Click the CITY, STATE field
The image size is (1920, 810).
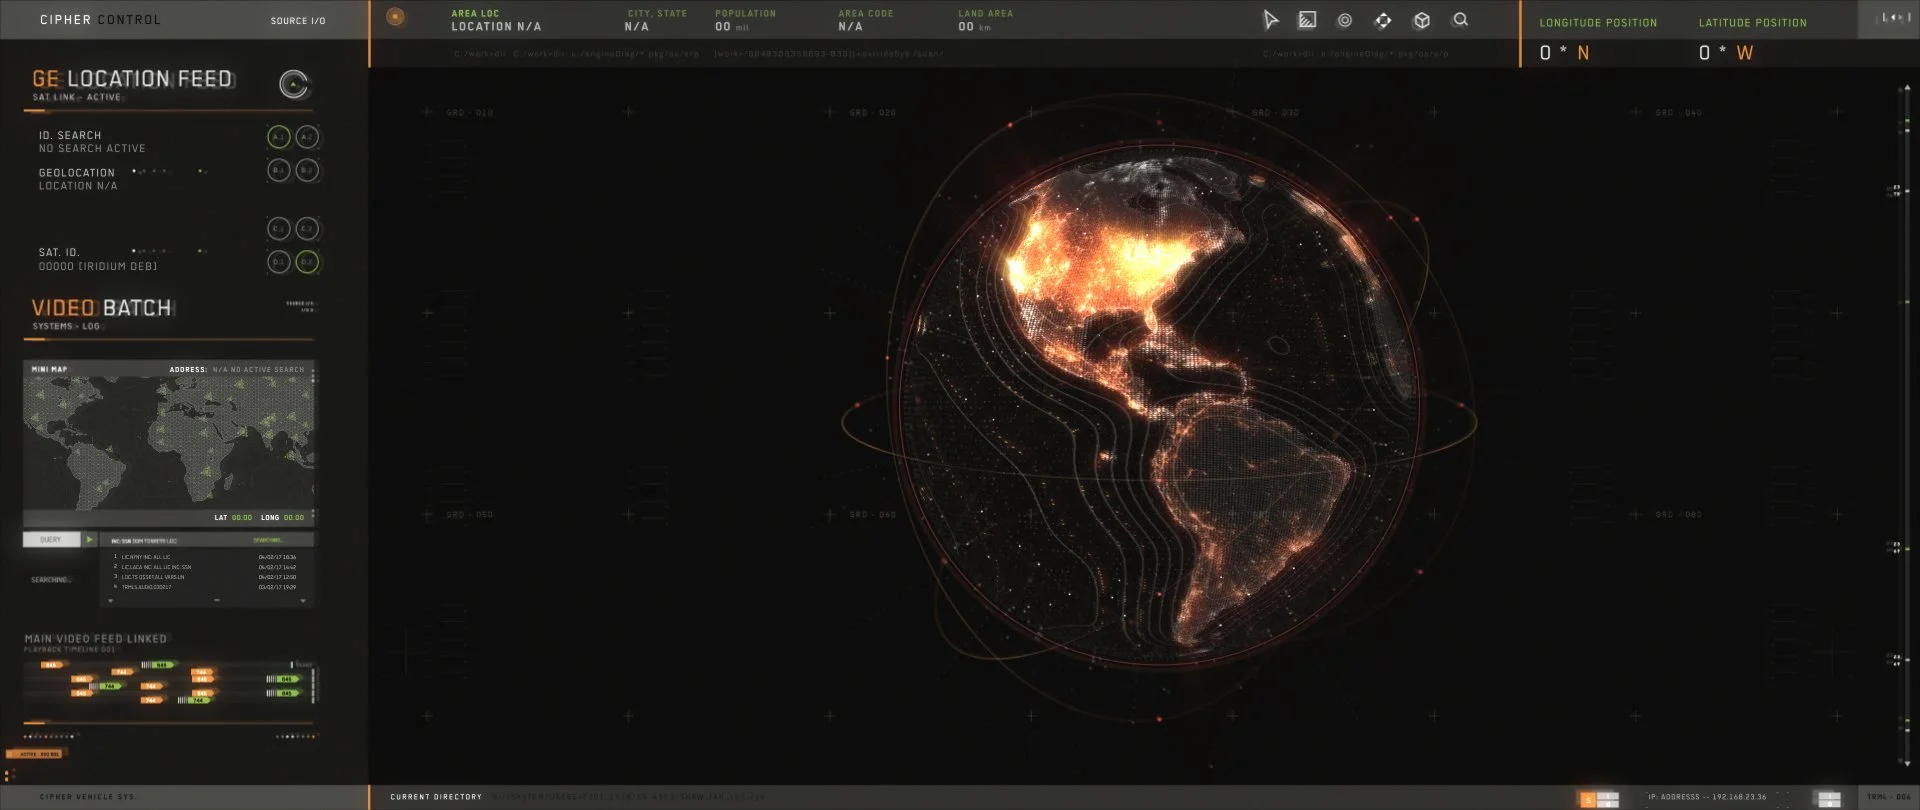click(x=656, y=21)
